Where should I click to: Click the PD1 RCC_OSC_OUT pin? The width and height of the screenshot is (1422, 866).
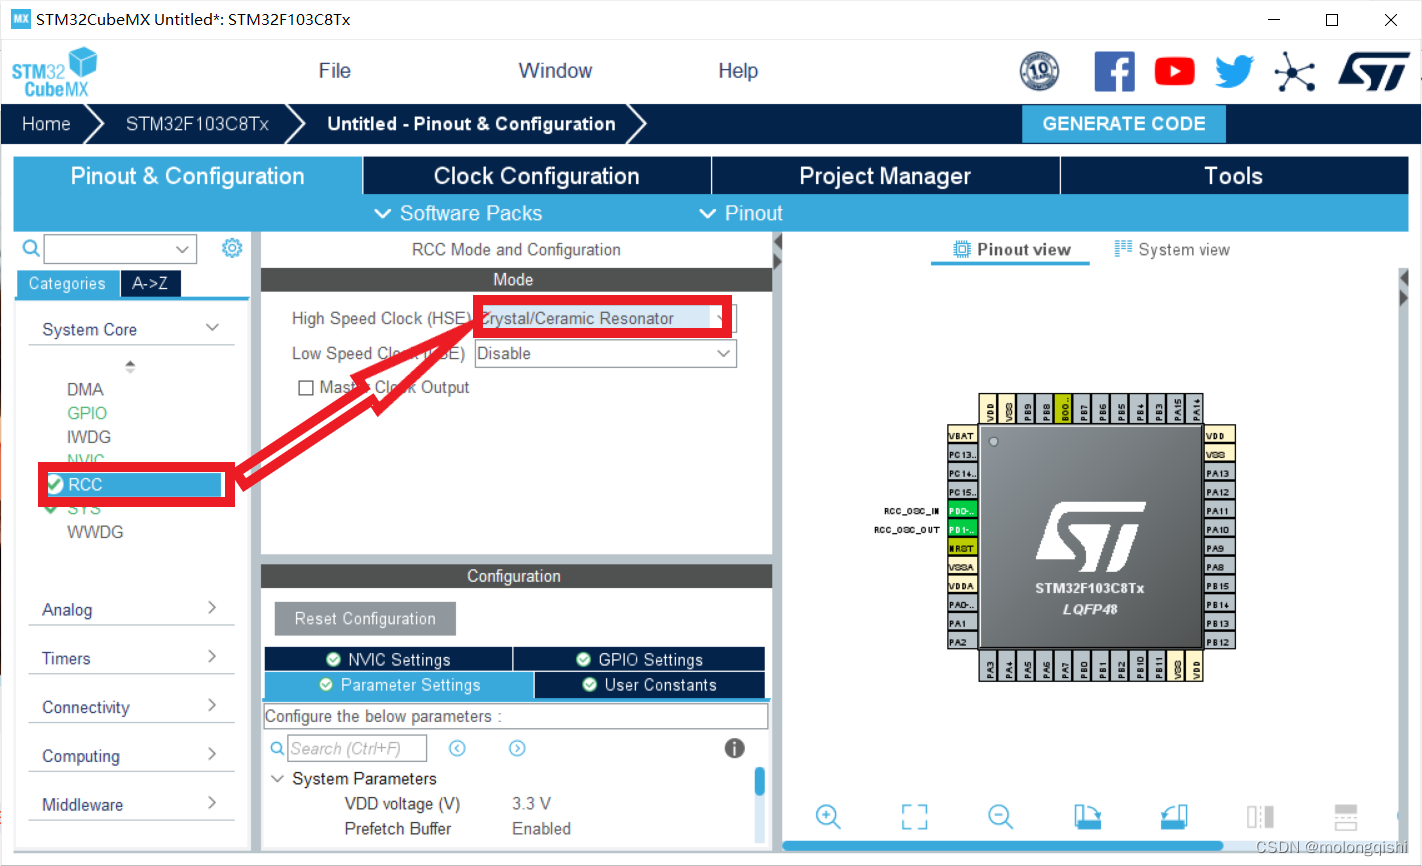[962, 530]
